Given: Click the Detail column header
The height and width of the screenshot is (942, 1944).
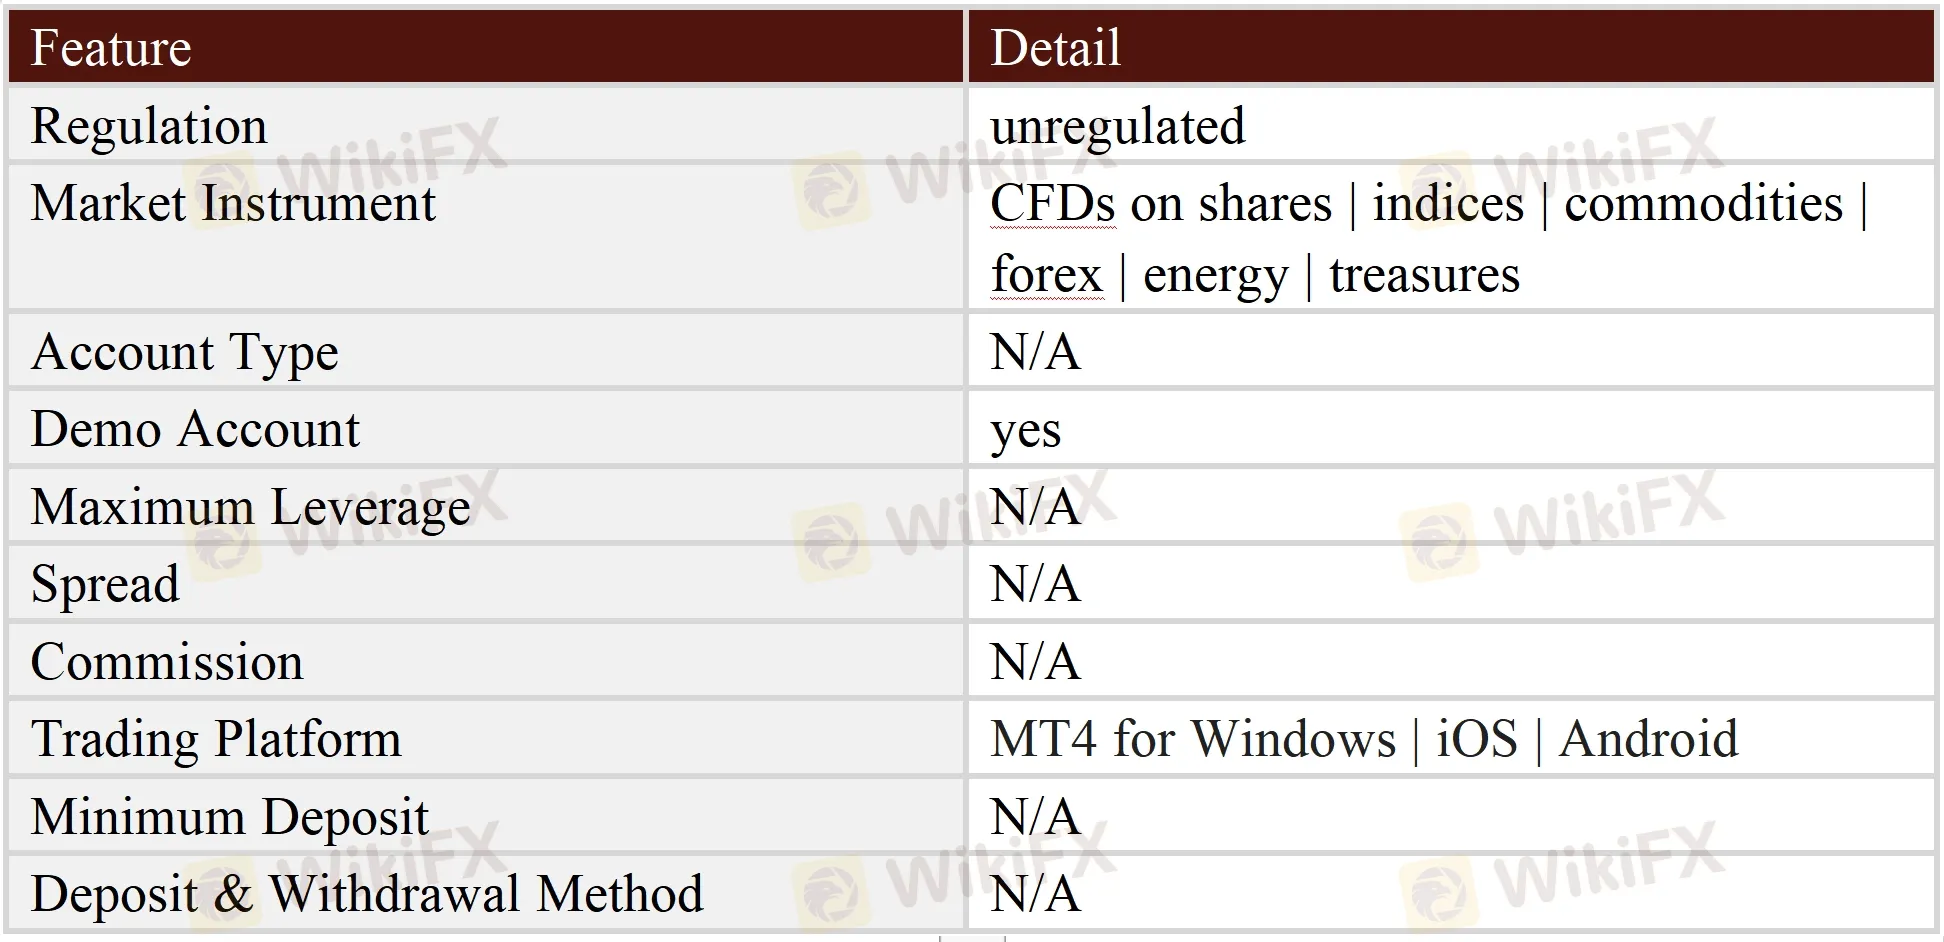Looking at the screenshot, I should (1055, 48).
